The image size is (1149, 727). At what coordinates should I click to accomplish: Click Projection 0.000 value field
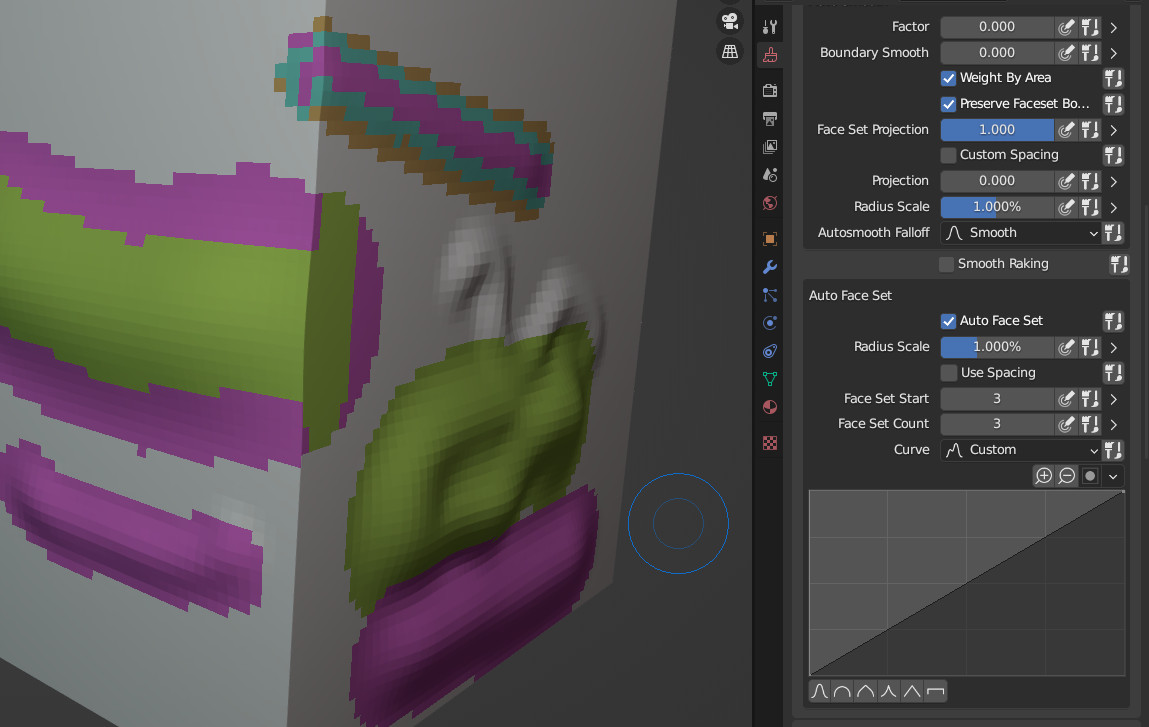(997, 181)
